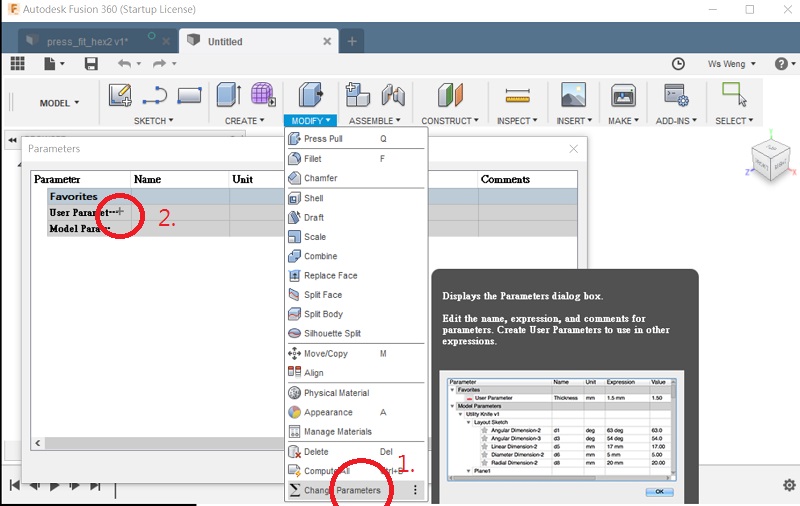Open timeline settings gear icon
This screenshot has height=506, width=800.
pos(789,485)
